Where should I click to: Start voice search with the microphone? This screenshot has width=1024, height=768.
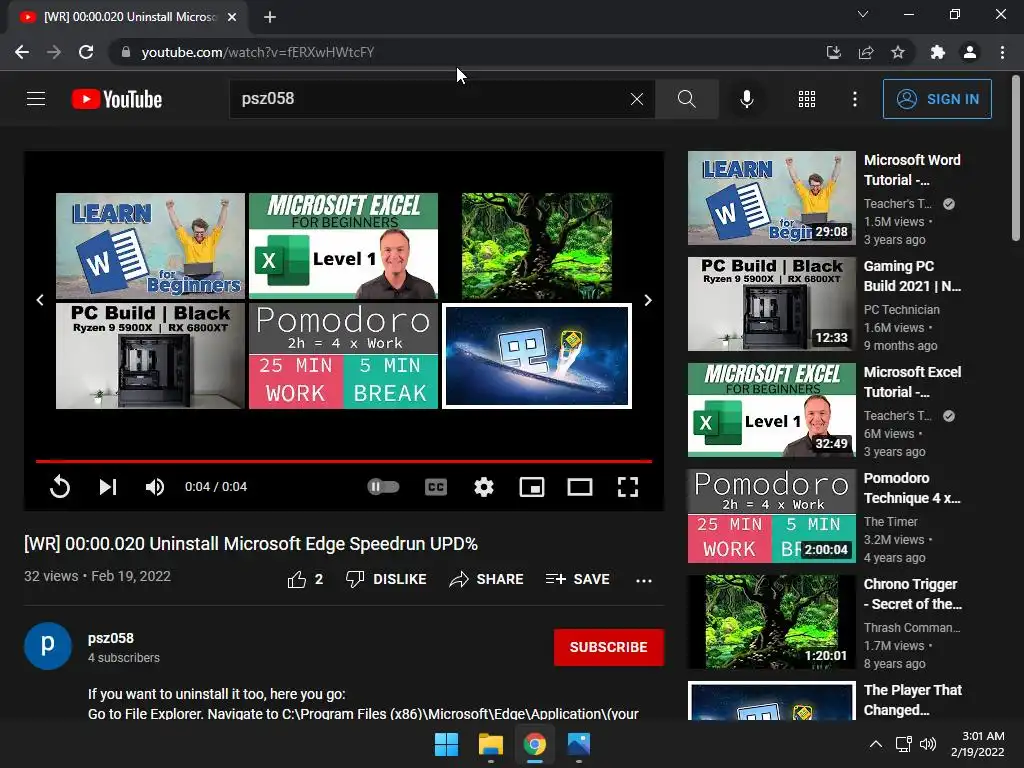pyautogui.click(x=746, y=99)
